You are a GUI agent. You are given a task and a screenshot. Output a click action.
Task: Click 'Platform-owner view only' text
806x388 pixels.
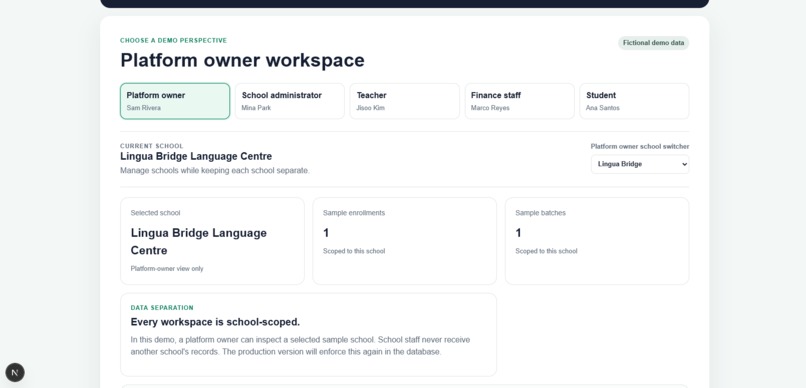click(167, 269)
